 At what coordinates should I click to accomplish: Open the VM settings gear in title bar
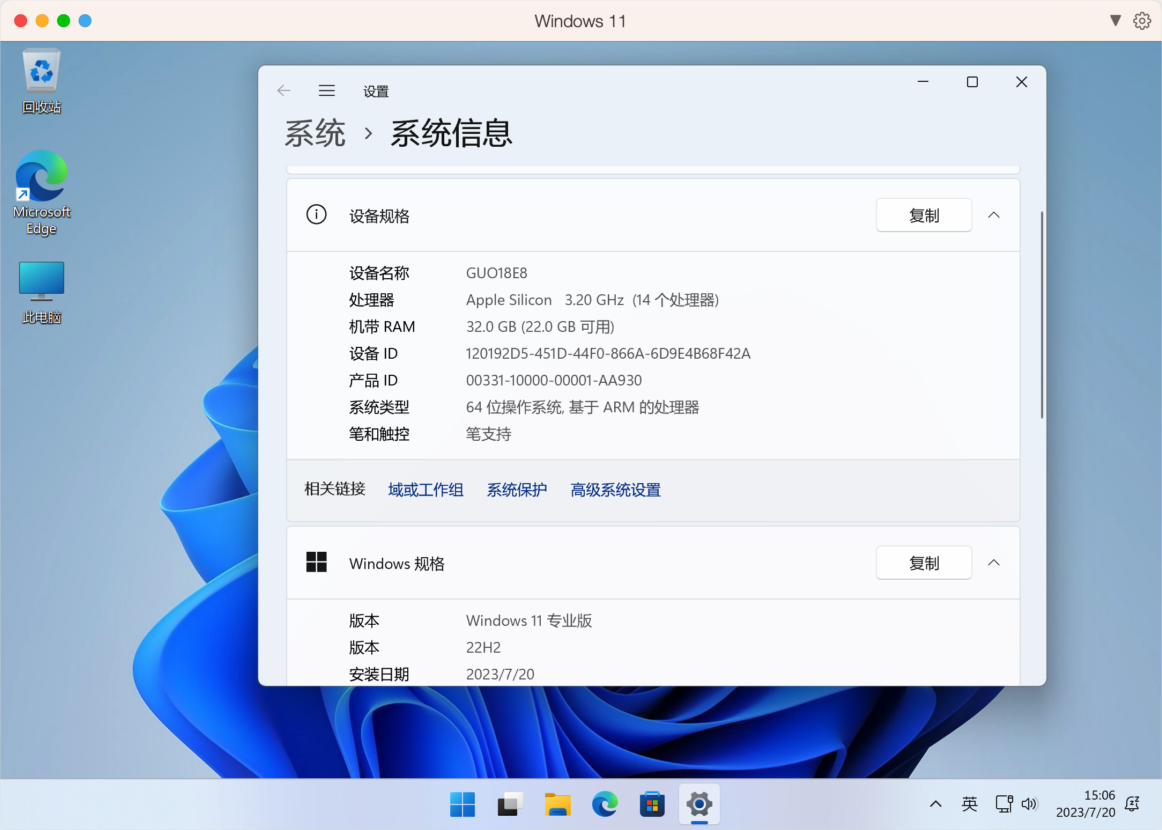[x=1142, y=21]
